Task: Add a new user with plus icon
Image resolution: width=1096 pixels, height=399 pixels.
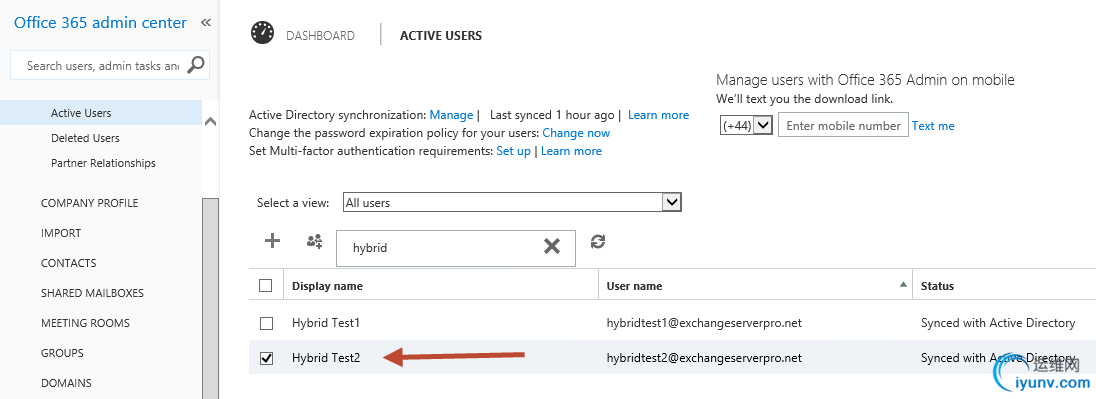Action: 272,241
